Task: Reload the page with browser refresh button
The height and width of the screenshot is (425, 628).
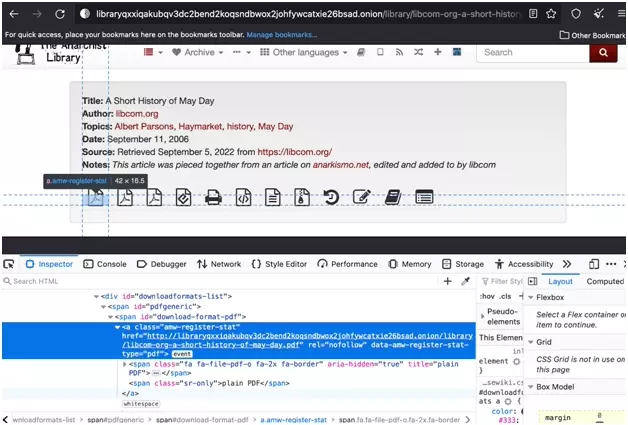Action: pos(60,14)
